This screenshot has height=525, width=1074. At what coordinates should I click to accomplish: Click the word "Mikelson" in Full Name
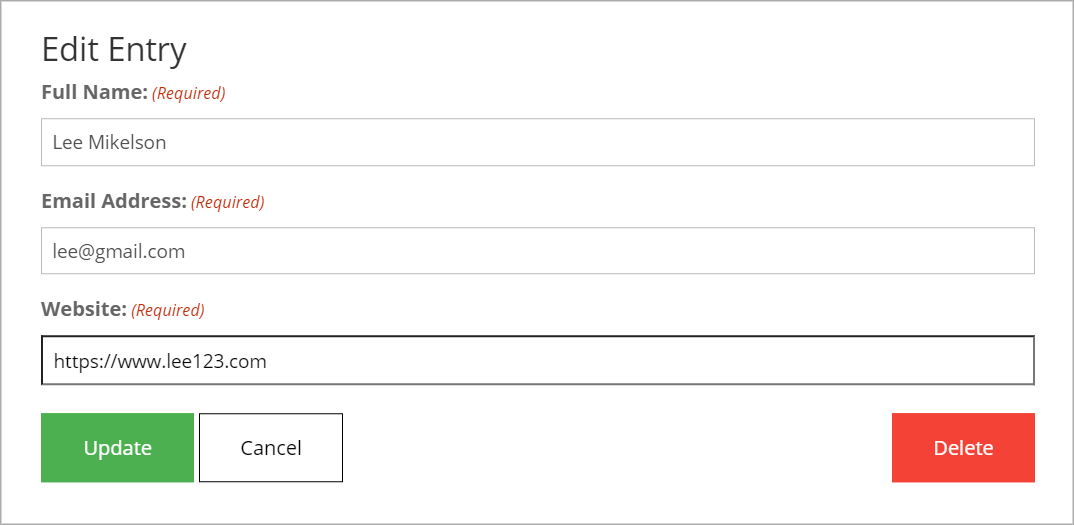(127, 142)
